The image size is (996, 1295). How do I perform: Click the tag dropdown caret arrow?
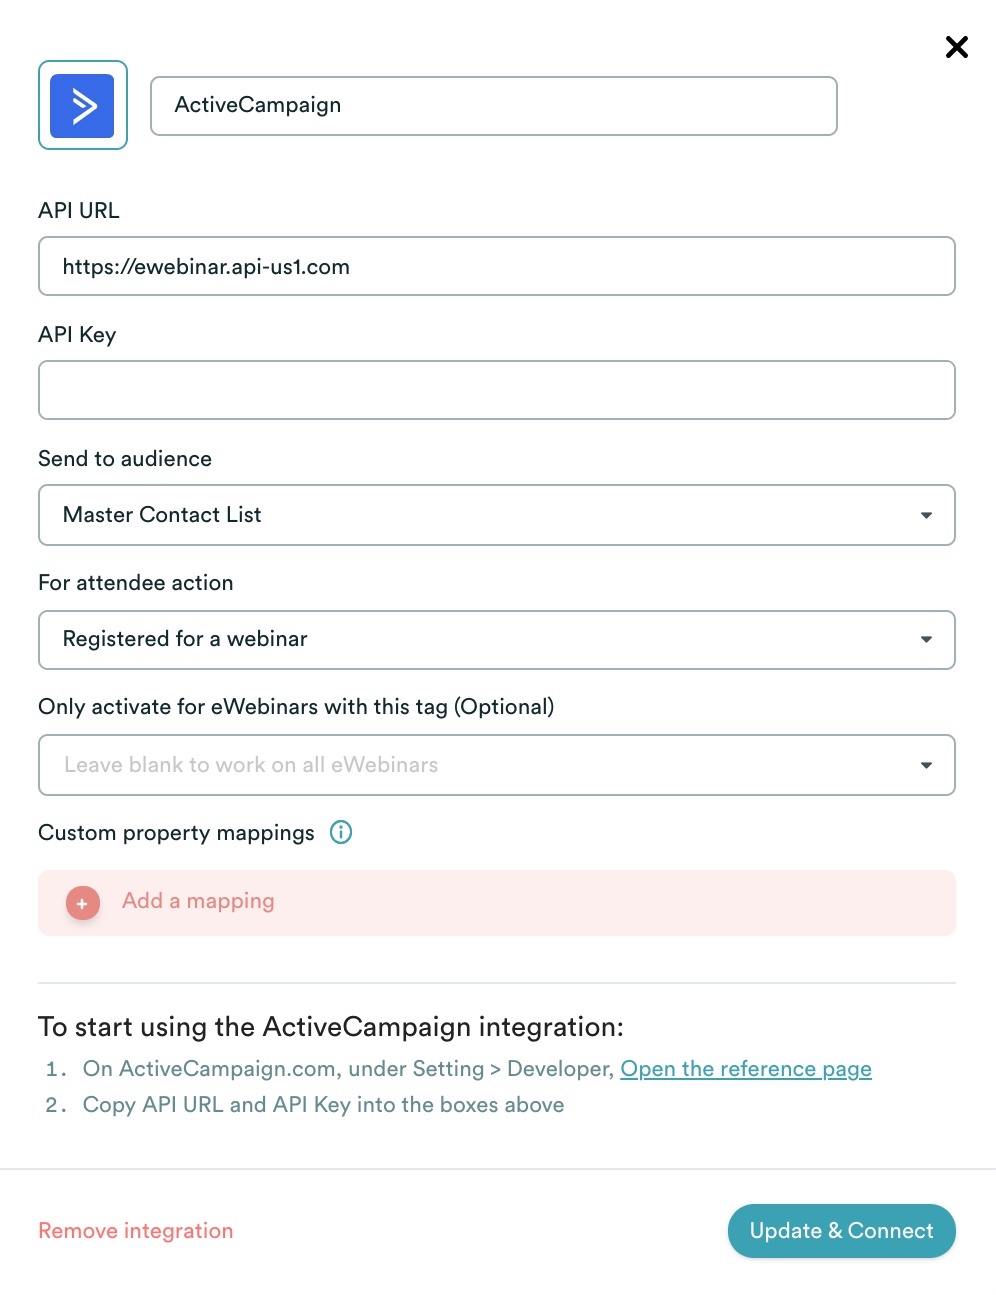pos(926,765)
